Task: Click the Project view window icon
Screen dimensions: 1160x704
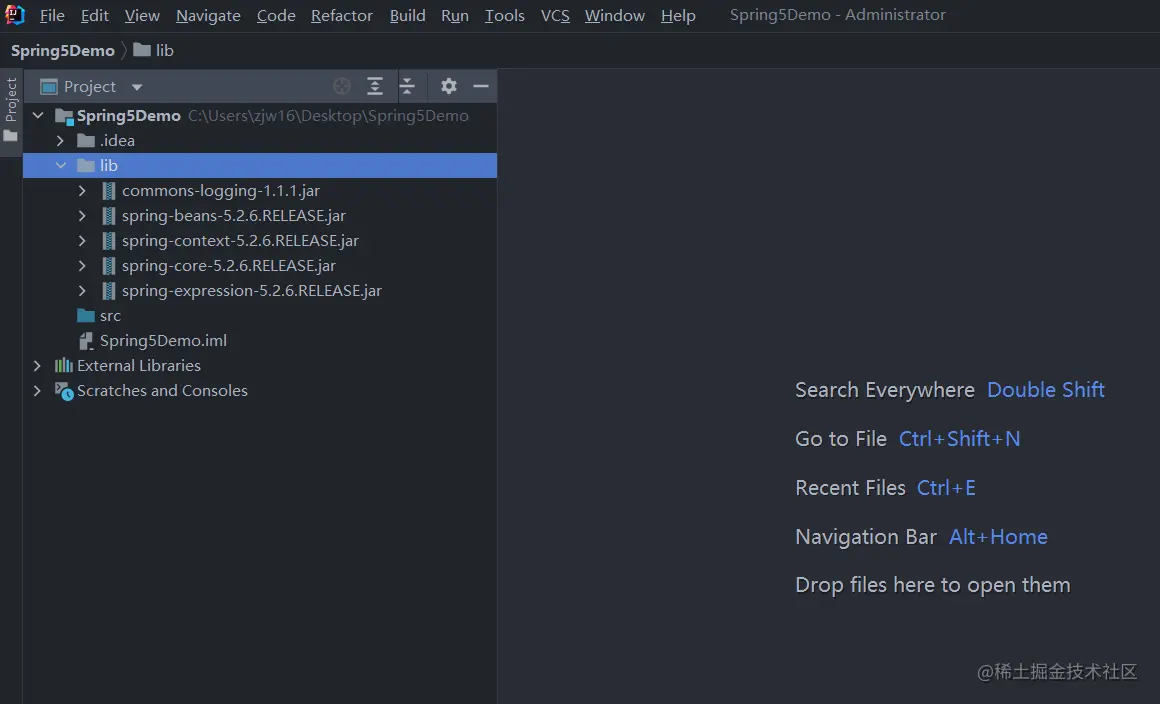Action: tap(49, 87)
